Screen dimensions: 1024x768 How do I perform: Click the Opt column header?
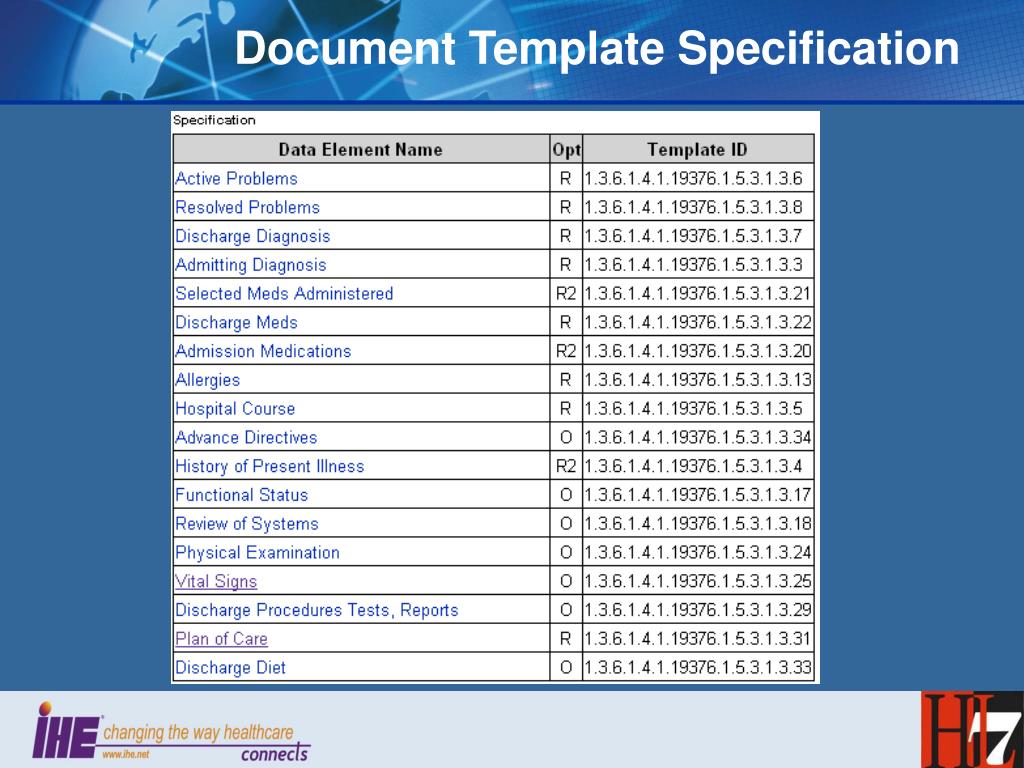tap(566, 150)
